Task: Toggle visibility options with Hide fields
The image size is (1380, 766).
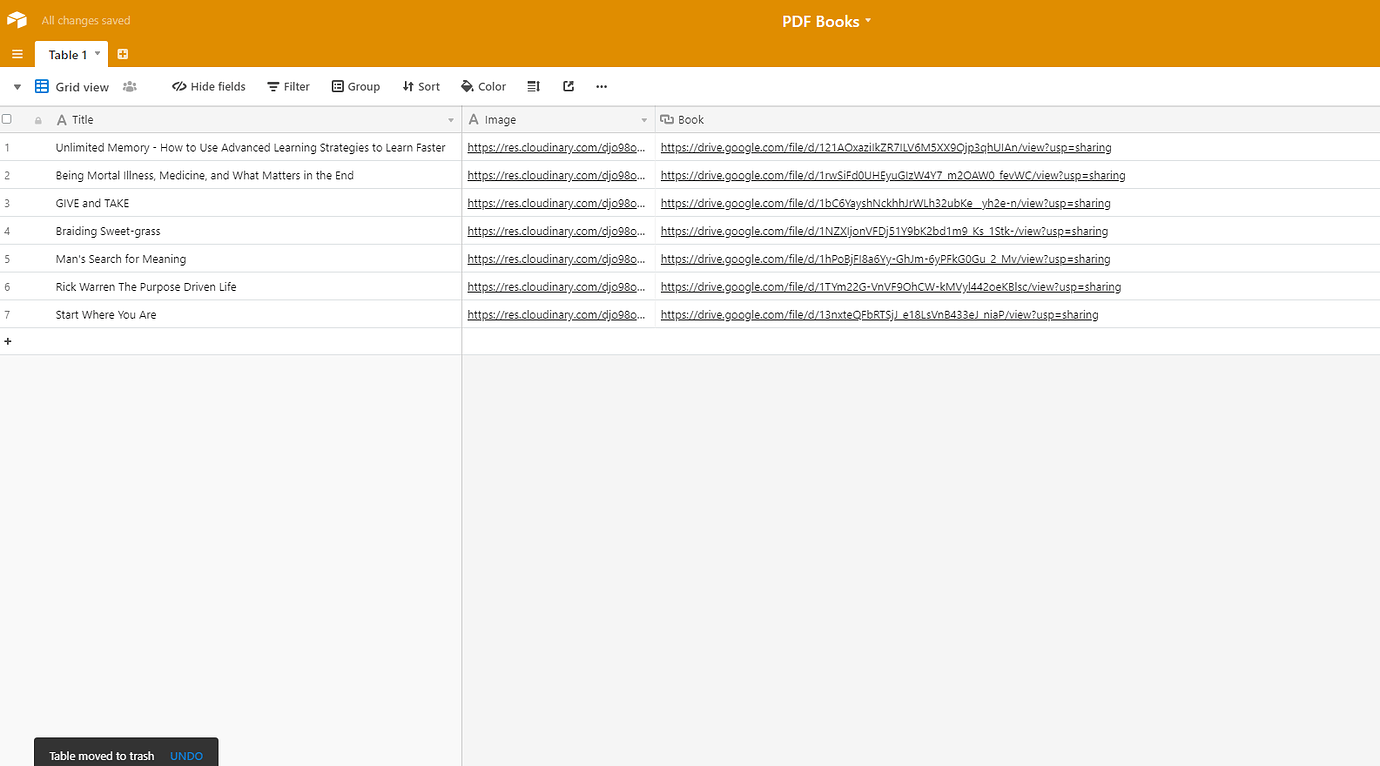Action: [208, 86]
